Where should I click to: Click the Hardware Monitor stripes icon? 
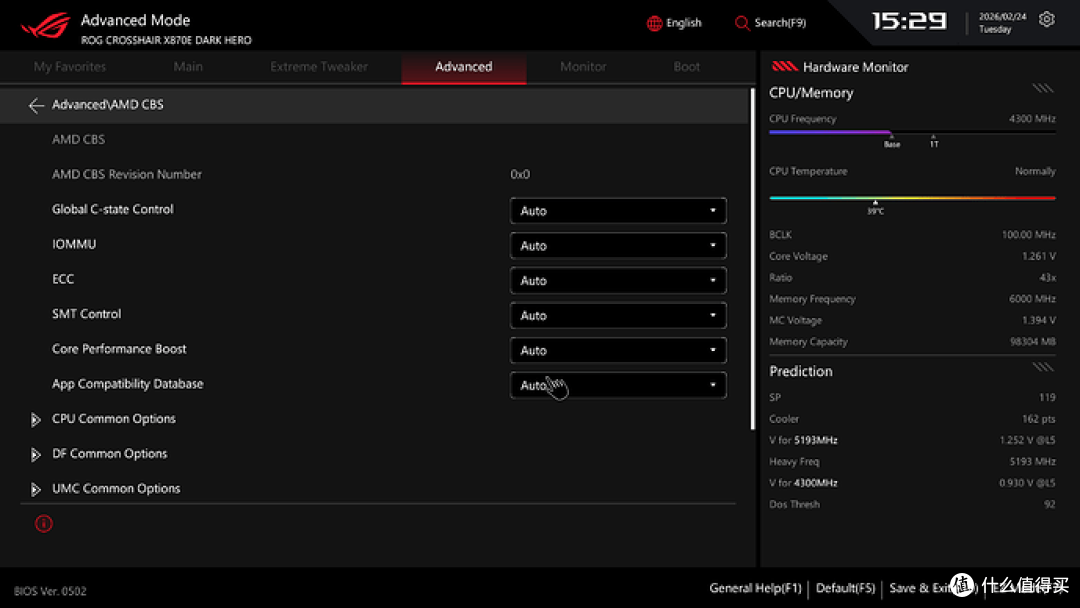[x=785, y=67]
